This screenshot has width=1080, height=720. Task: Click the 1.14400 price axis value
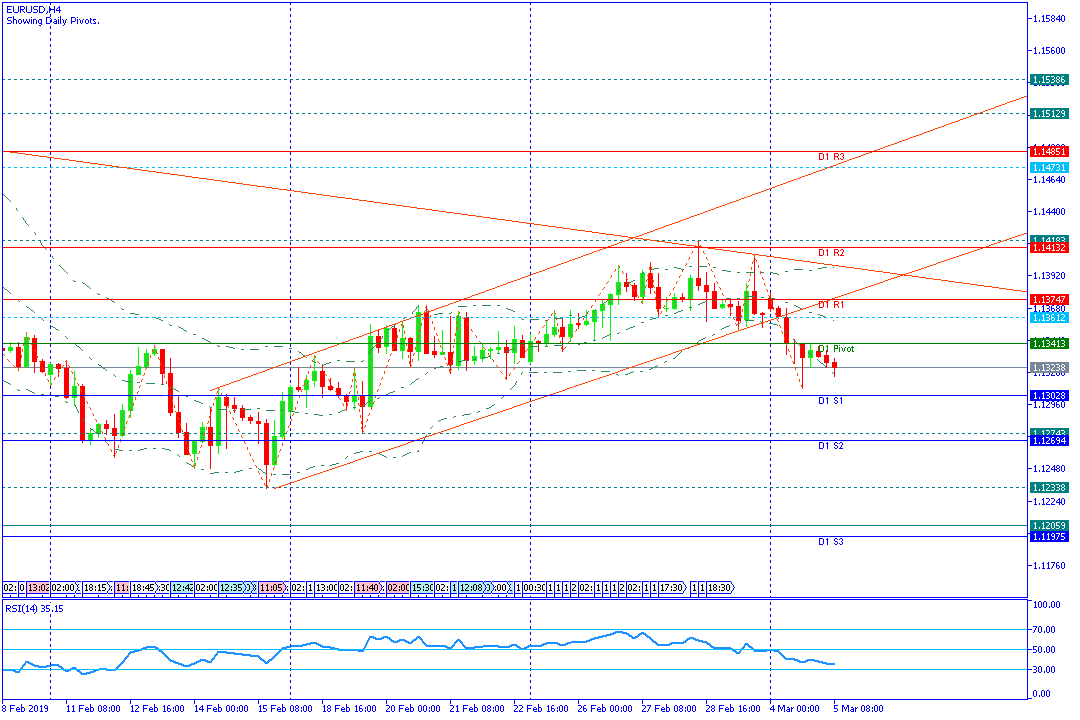tap(1049, 212)
